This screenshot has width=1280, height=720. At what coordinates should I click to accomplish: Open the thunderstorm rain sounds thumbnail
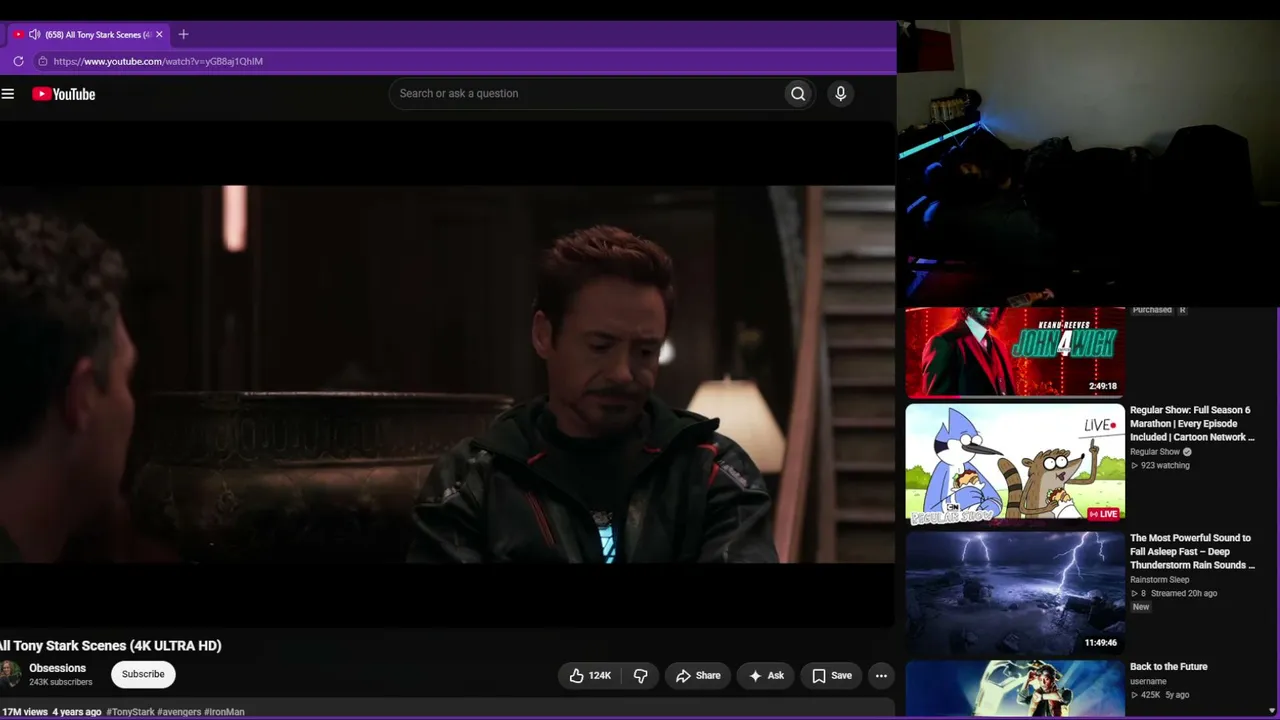click(x=1015, y=593)
